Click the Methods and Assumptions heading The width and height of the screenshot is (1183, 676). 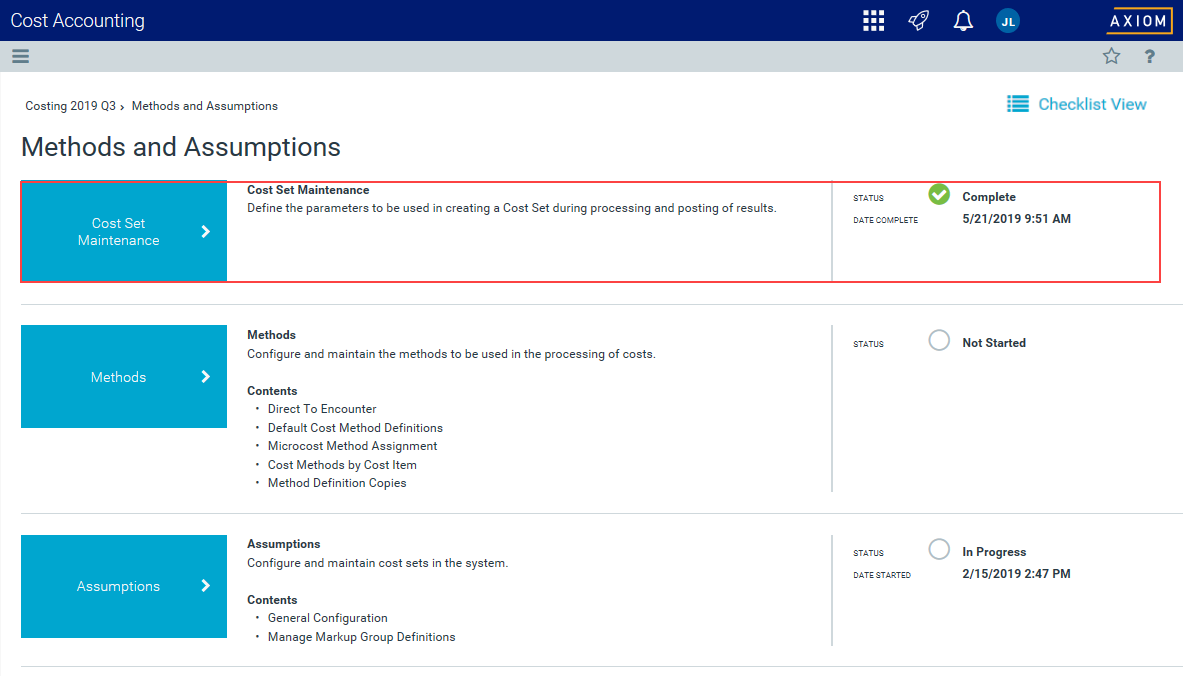click(x=181, y=146)
